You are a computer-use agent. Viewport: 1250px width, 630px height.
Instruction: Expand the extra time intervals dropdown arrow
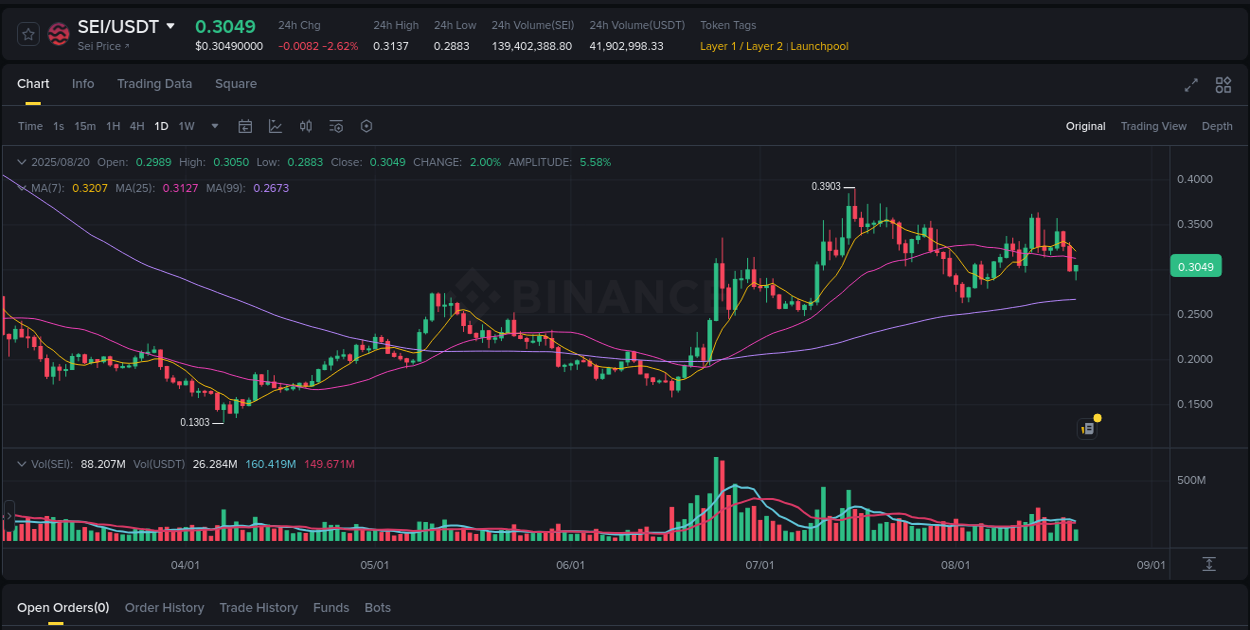[214, 126]
